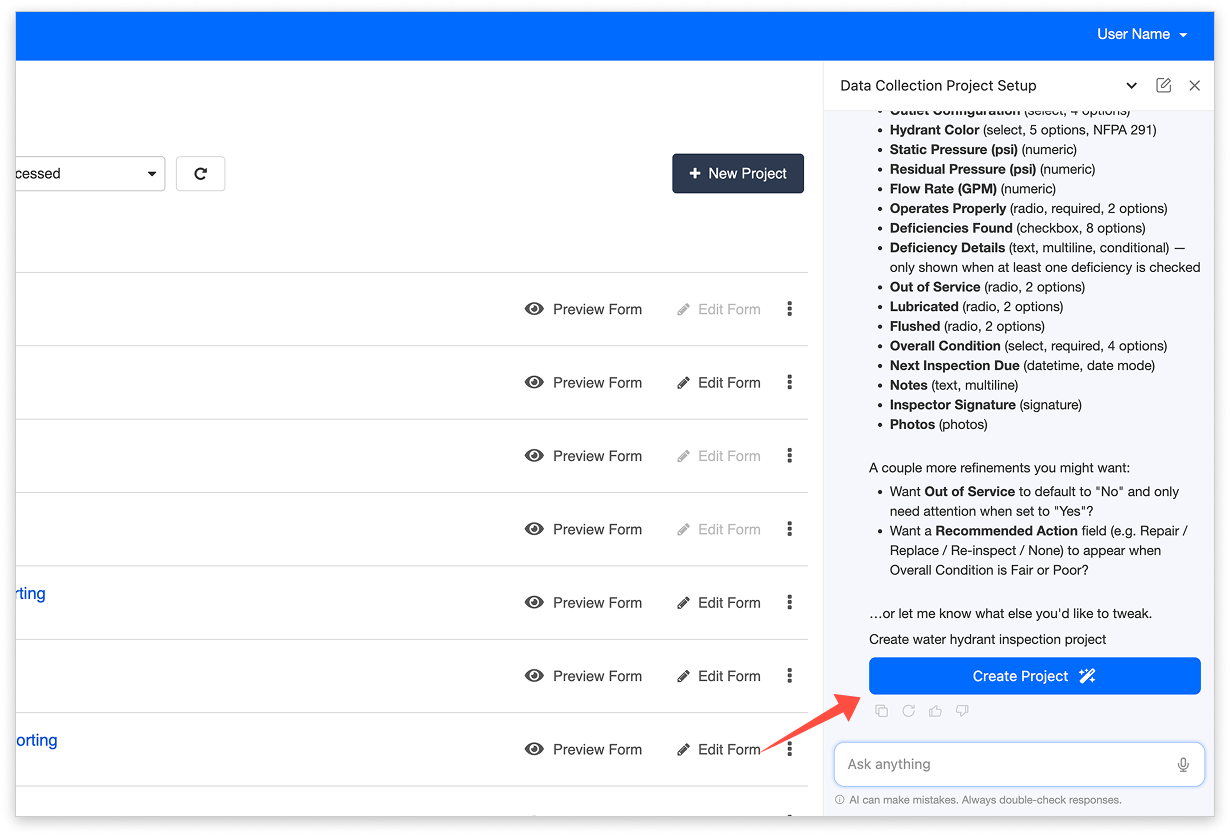The width and height of the screenshot is (1230, 836).
Task: Click the 'Hydrant Color' field entry
Action: [1023, 130]
